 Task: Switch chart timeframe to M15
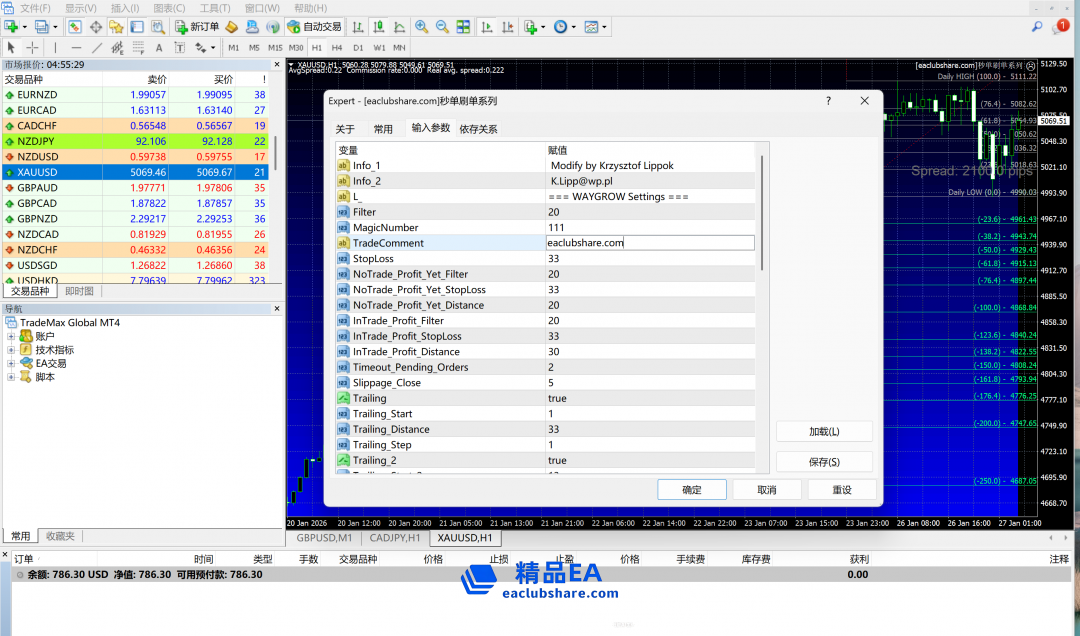pos(275,48)
